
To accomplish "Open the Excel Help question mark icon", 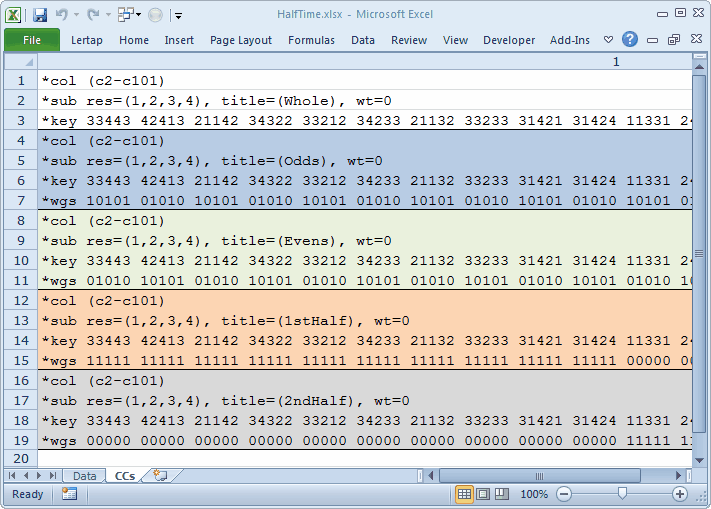I will pyautogui.click(x=630, y=40).
